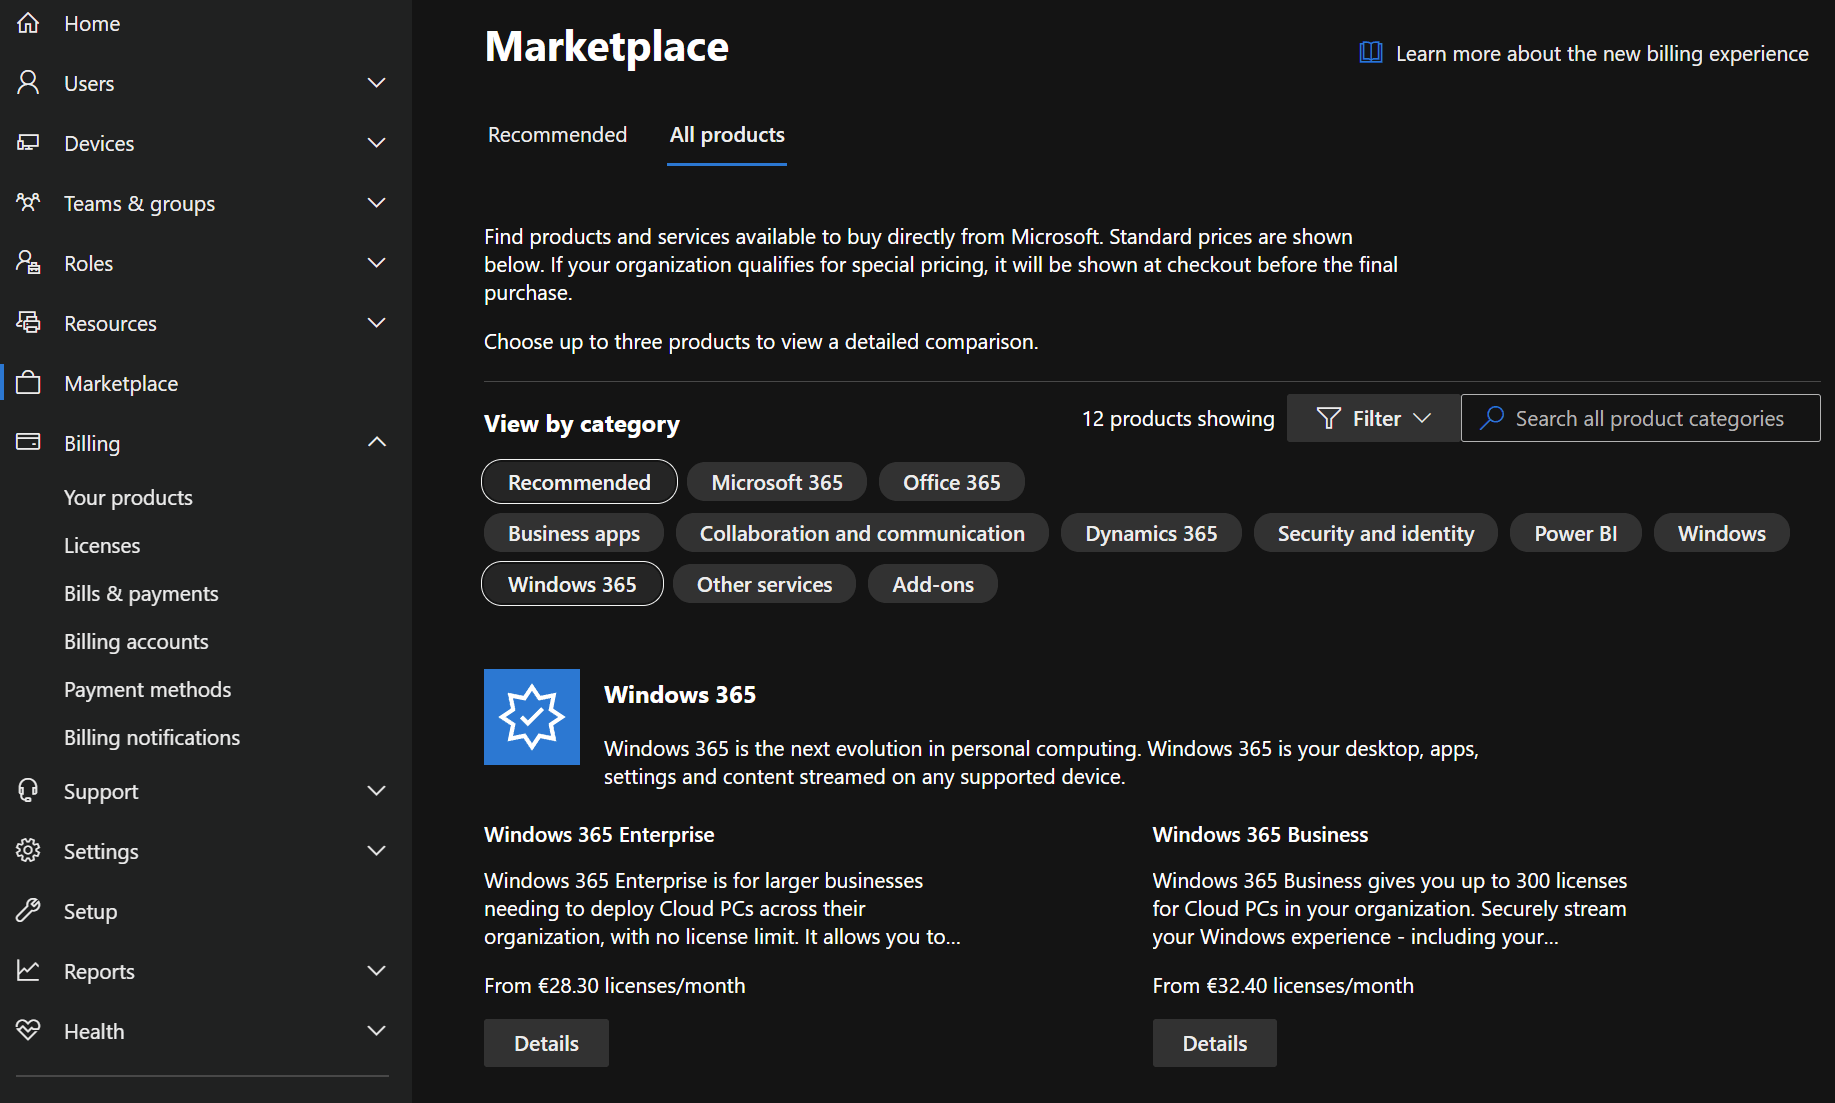Expand the Reports menu chevron
The width and height of the screenshot is (1835, 1103).
[x=377, y=971]
